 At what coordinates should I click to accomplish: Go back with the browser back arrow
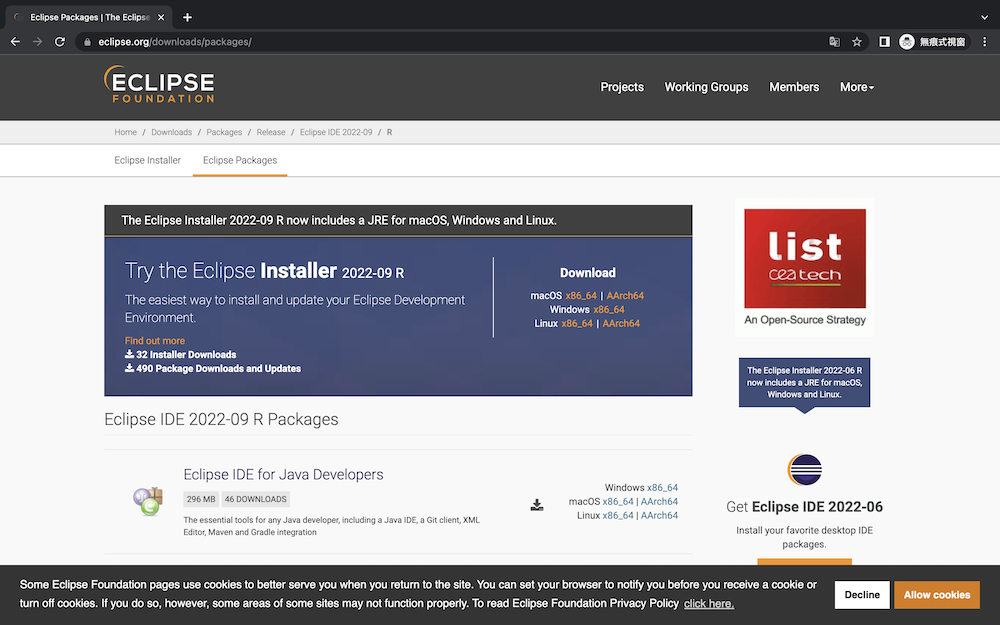[x=15, y=41]
